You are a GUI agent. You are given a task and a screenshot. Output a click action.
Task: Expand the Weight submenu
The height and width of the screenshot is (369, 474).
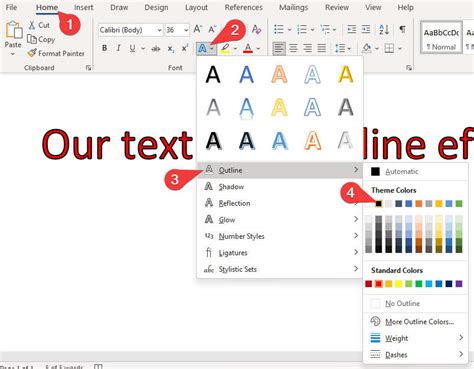tap(415, 338)
